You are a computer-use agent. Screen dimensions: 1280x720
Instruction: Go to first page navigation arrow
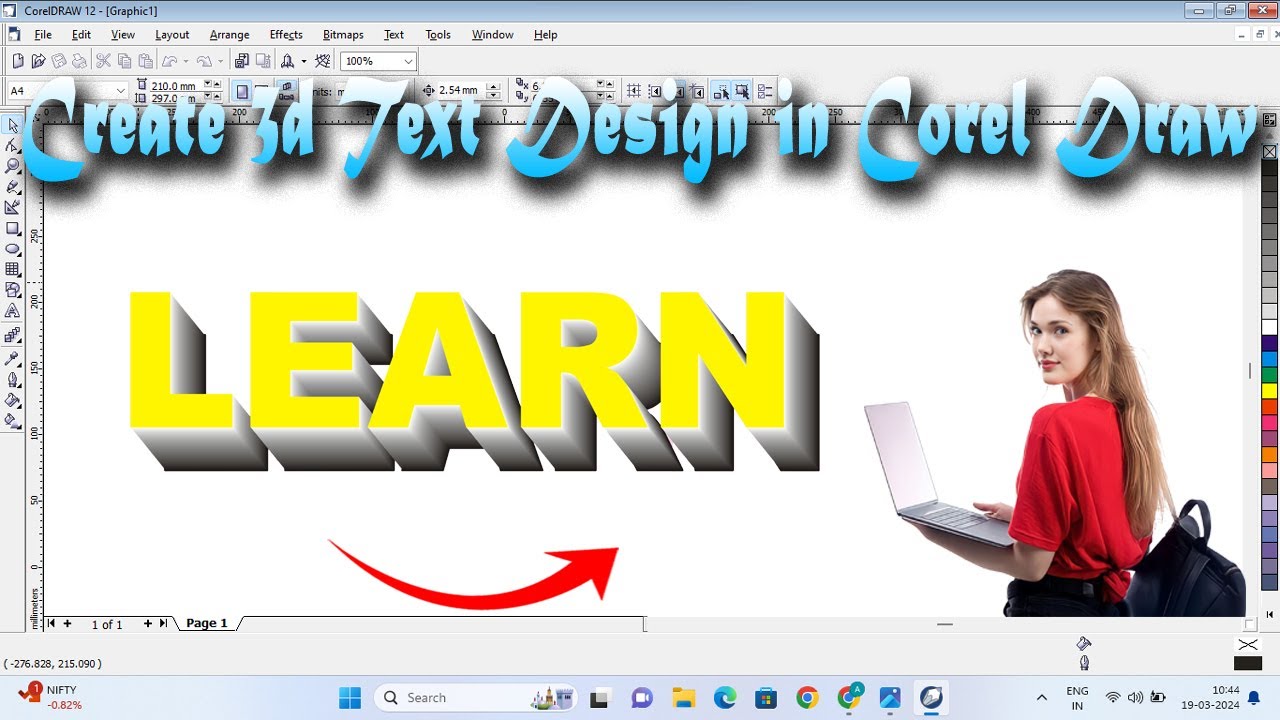[52, 623]
